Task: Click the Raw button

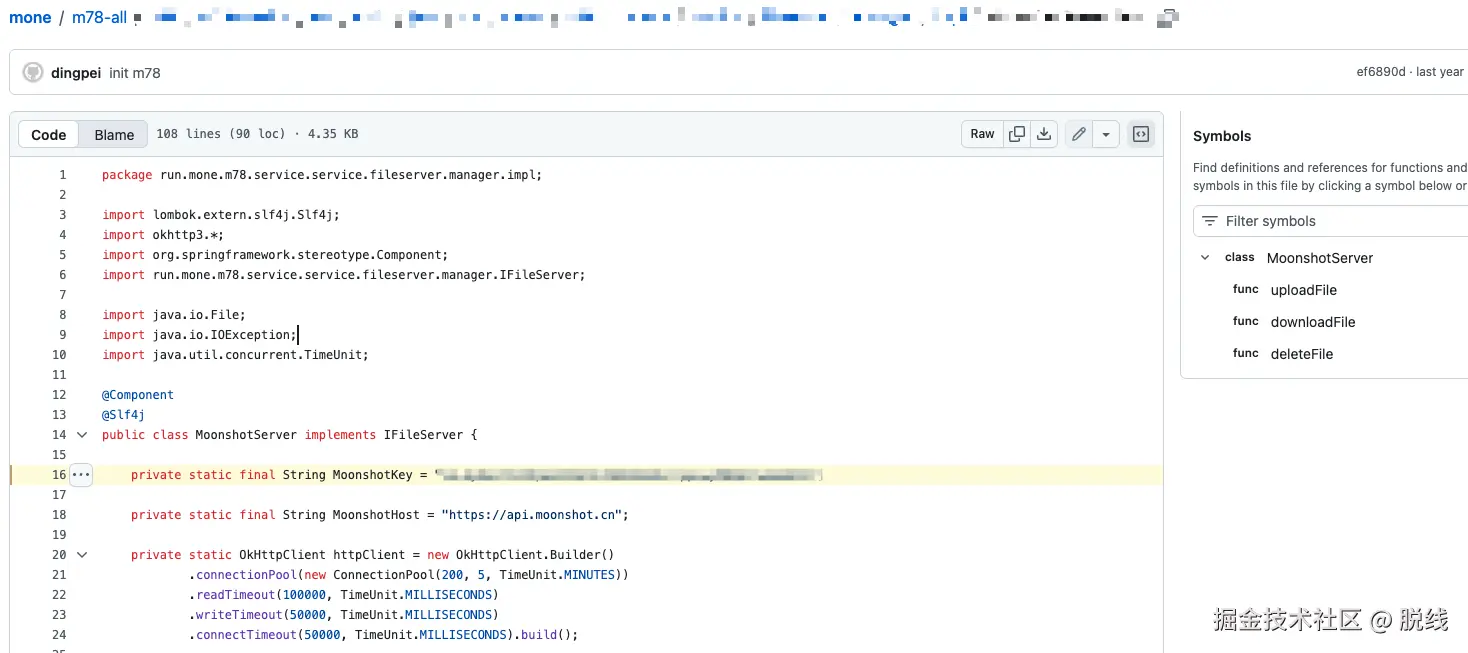Action: 982,134
